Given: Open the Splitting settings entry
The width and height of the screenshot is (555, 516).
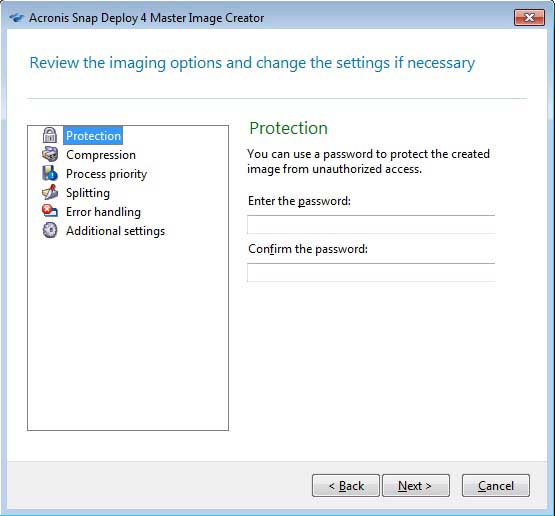Looking at the screenshot, I should [88, 193].
